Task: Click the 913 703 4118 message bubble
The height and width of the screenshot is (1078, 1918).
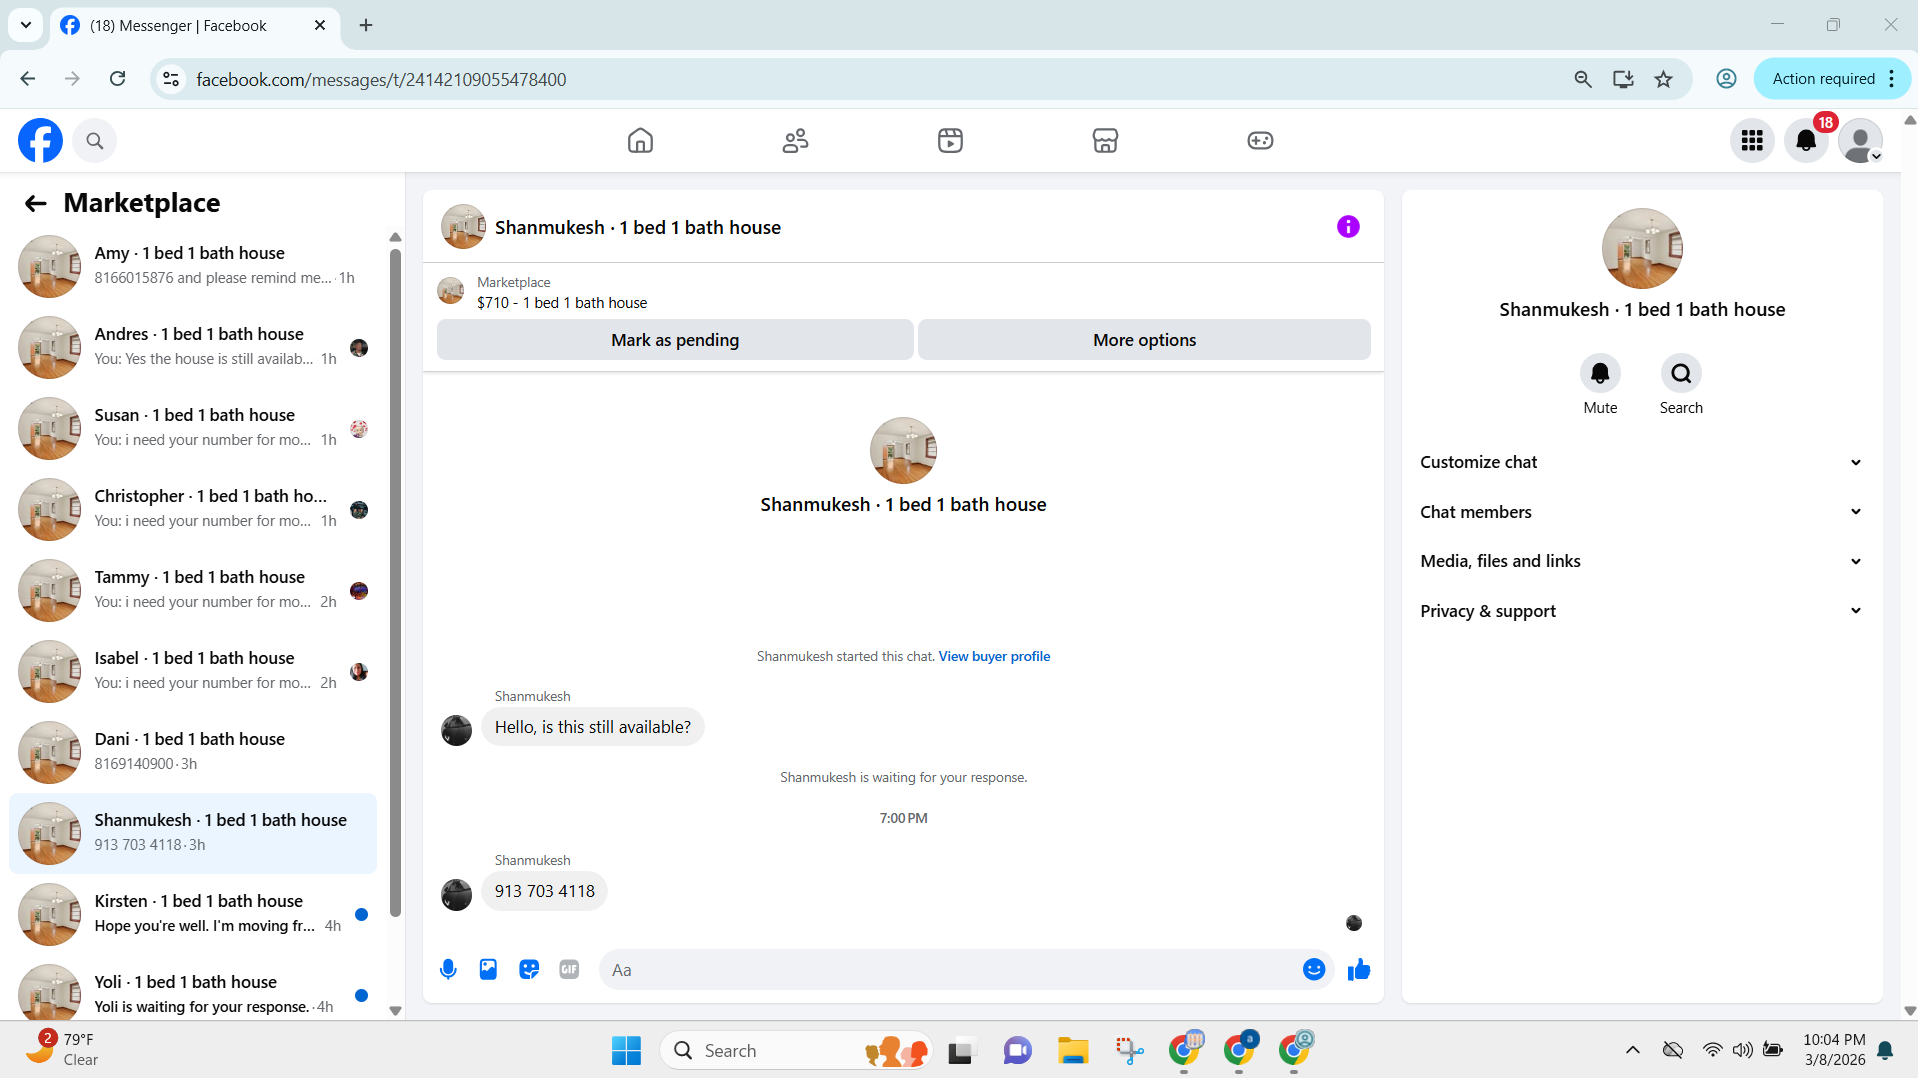Action: pos(544,892)
